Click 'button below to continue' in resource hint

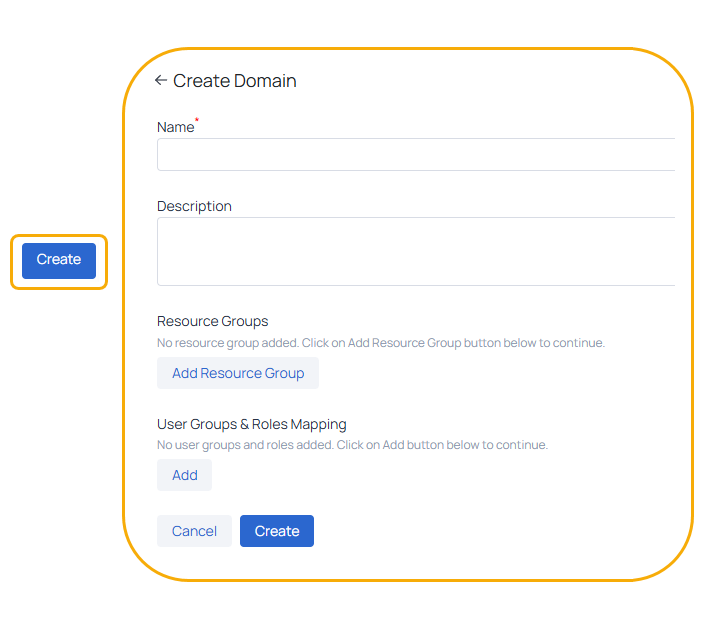click(534, 343)
